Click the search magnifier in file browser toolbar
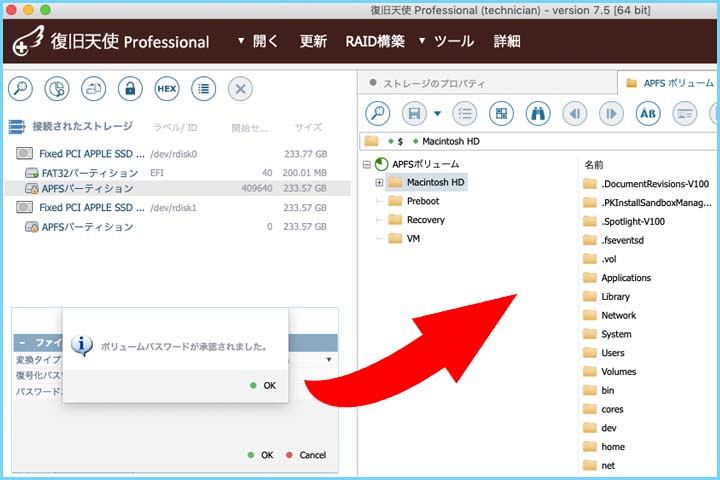Image resolution: width=720 pixels, height=480 pixels. pos(378,113)
